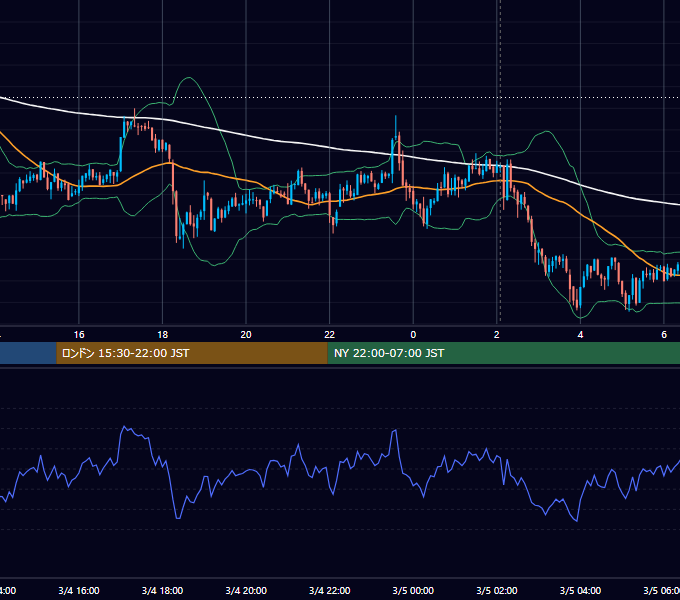Click the blue session bar before London

click(28, 353)
